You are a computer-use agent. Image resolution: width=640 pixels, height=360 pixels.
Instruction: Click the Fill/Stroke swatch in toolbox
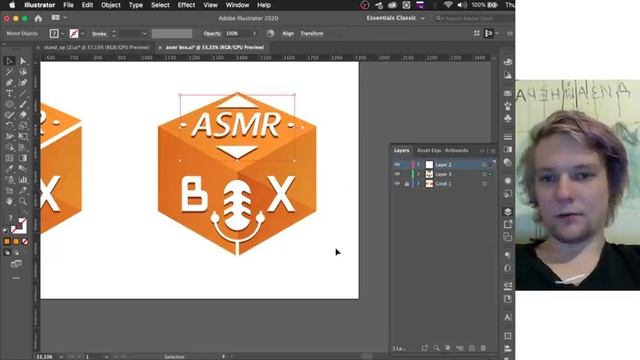pyautogui.click(x=18, y=226)
